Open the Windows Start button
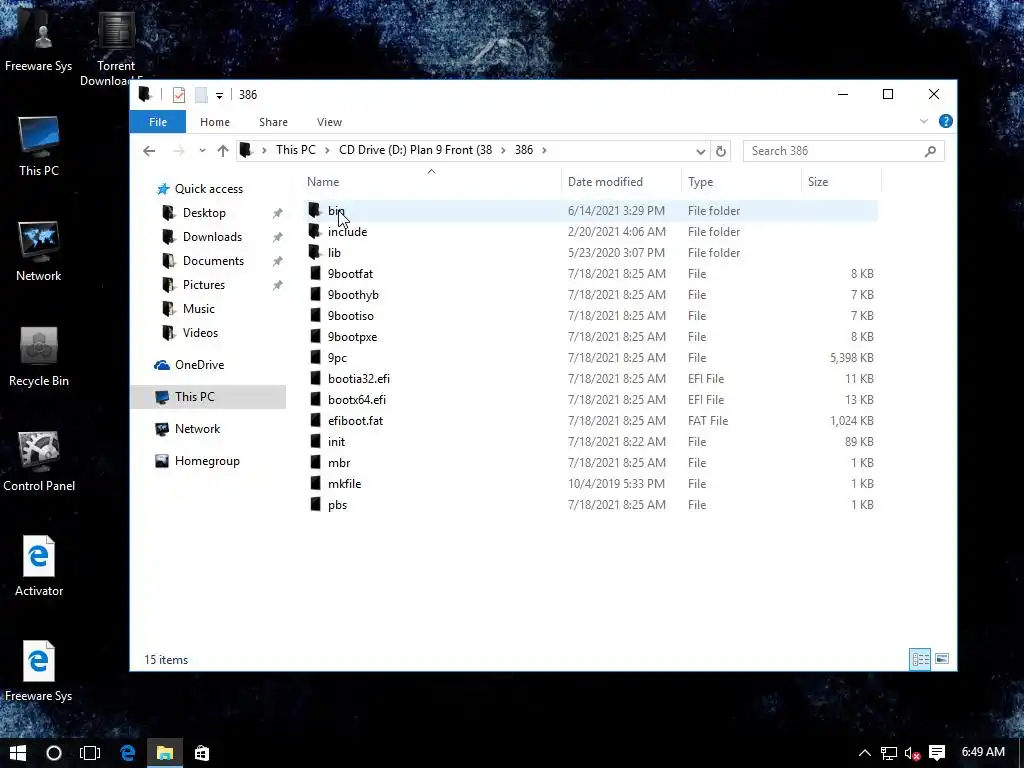 point(18,753)
